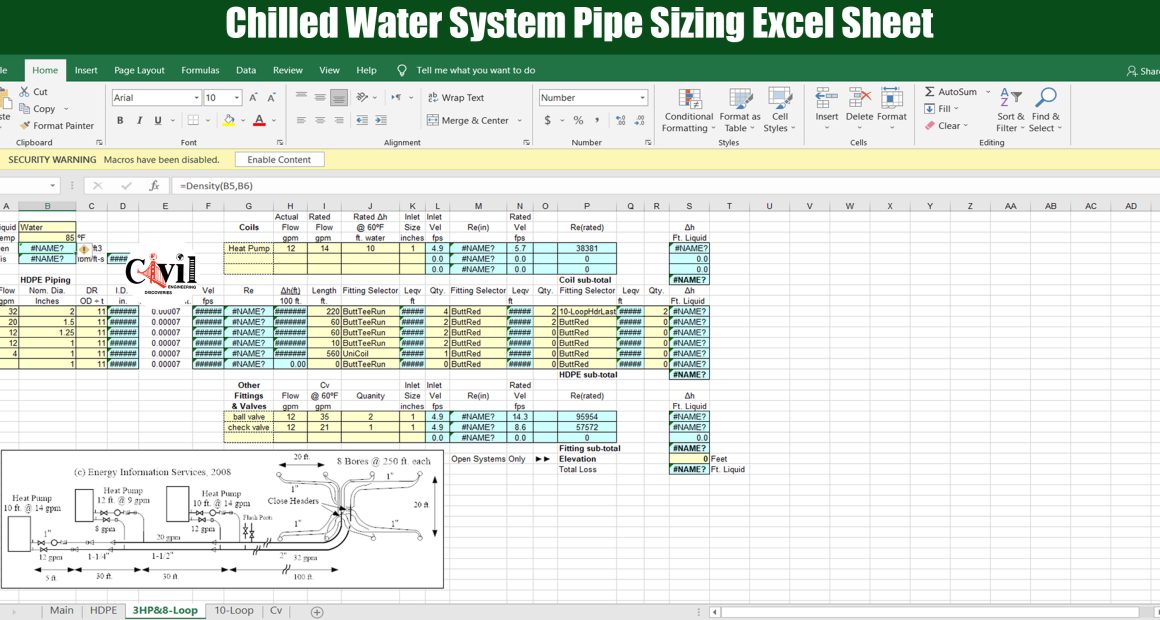Screen dimensions: 1160x620
Task: Open the View ribbon tab
Action: [329, 70]
